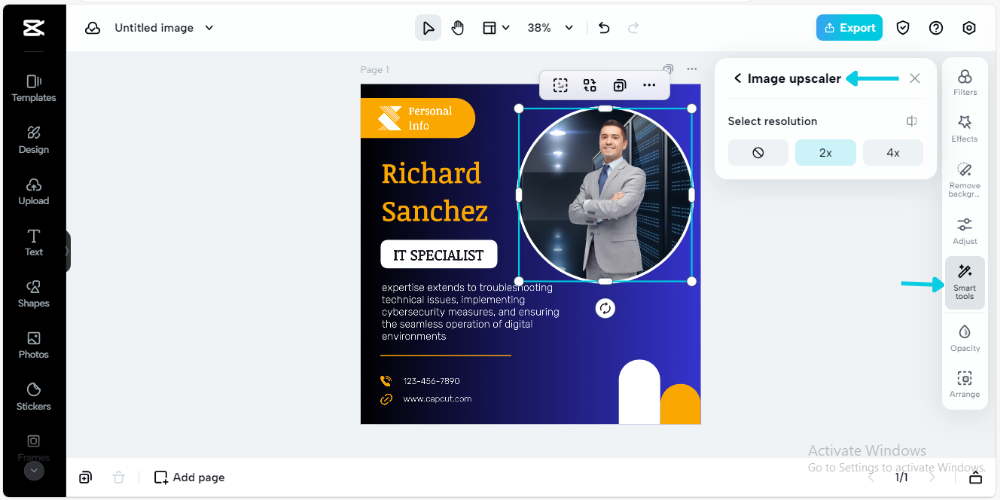Open the Filters tool
Viewport: 1000px width, 500px height.
[965, 83]
